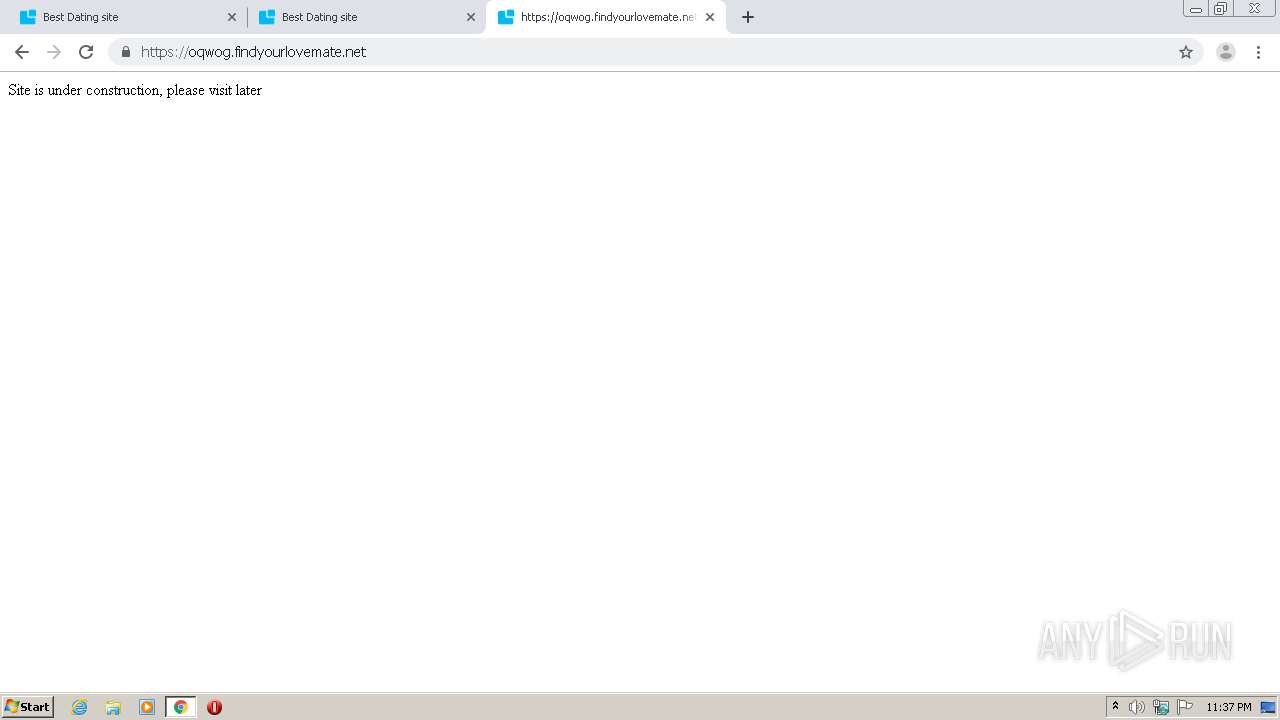Switch to the second Best Dating site tab

pos(364,17)
